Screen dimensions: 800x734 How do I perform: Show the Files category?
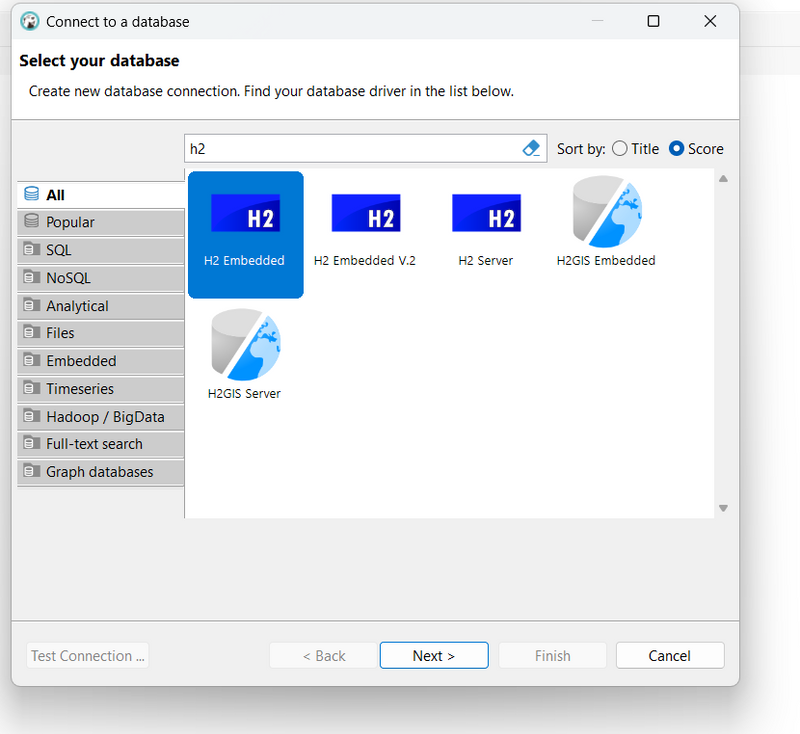click(101, 333)
